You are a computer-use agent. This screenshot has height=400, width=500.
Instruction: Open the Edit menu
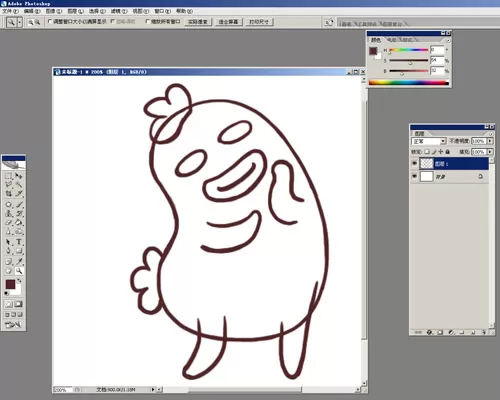coord(32,11)
